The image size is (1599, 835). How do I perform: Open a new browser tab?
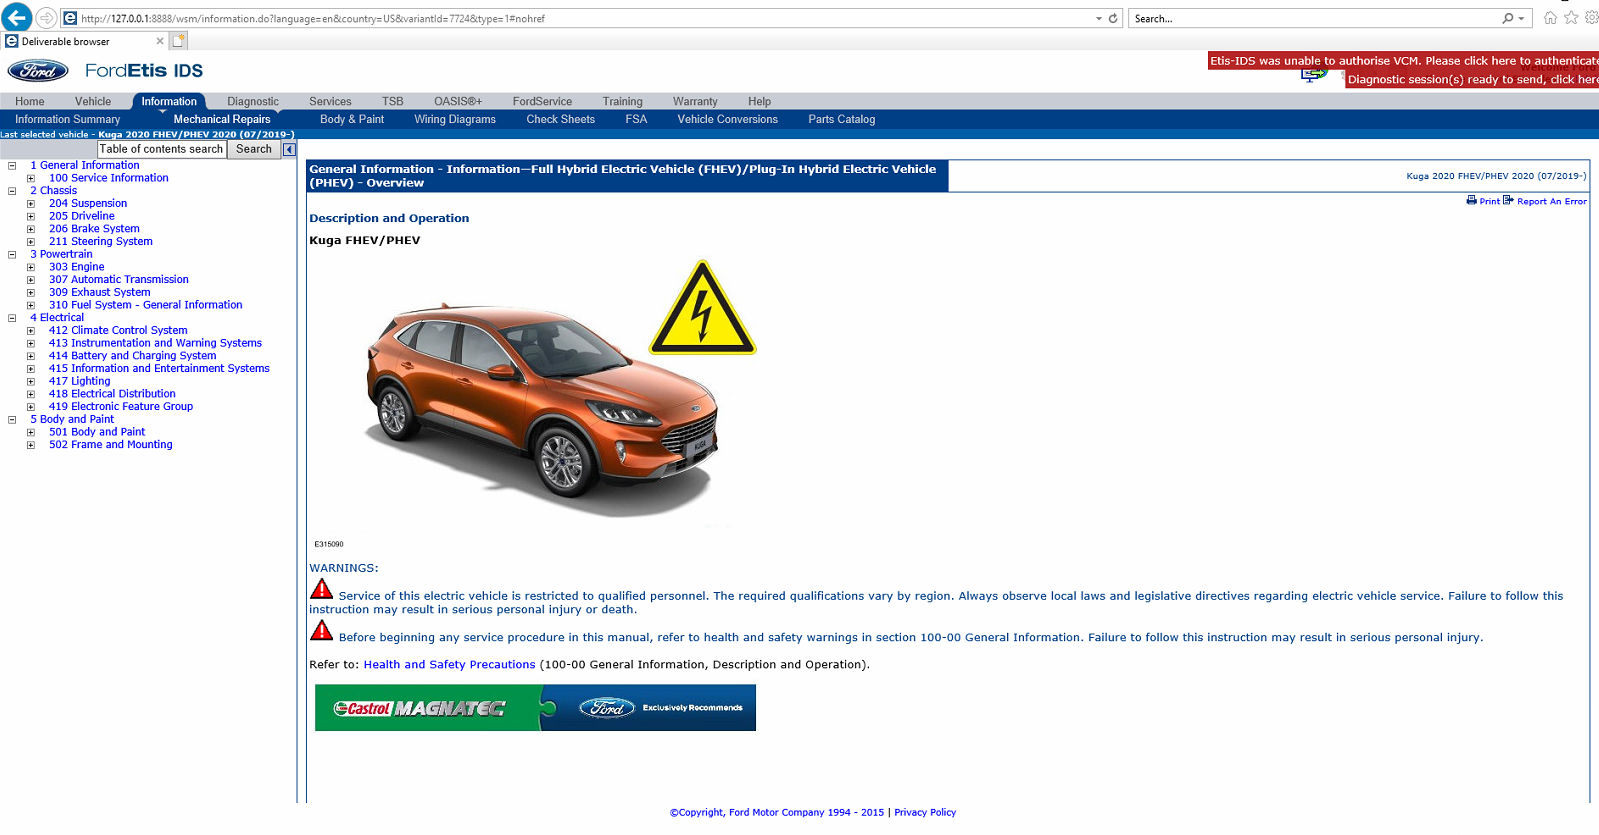point(178,41)
